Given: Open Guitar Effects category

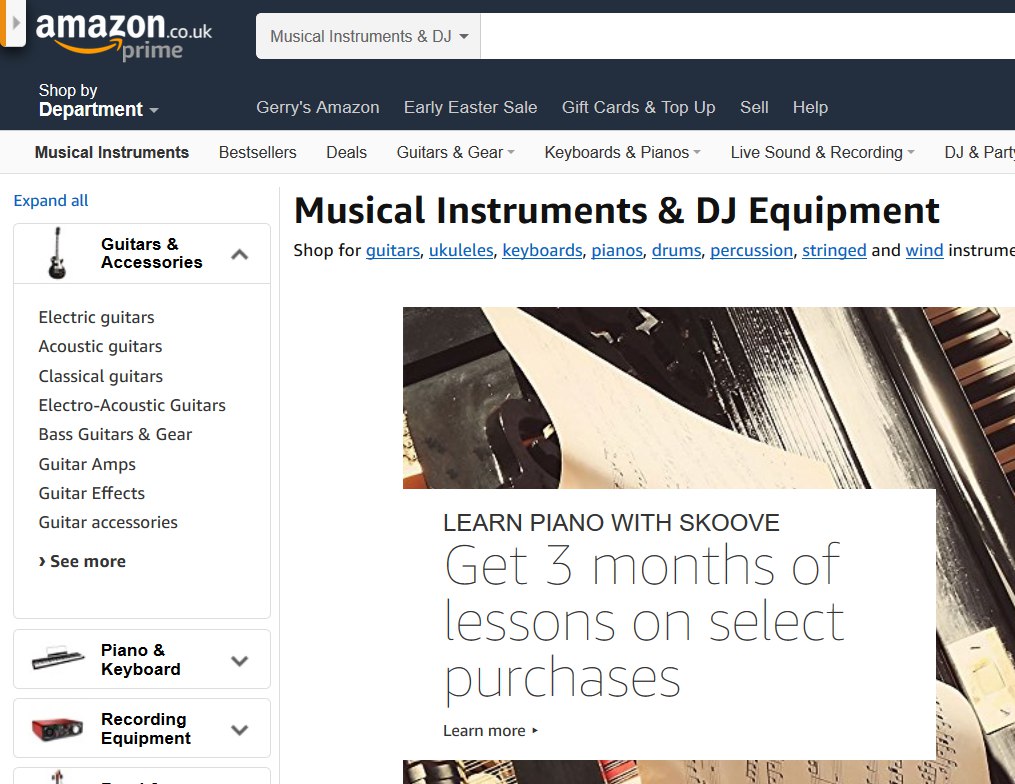Looking at the screenshot, I should tap(91, 493).
